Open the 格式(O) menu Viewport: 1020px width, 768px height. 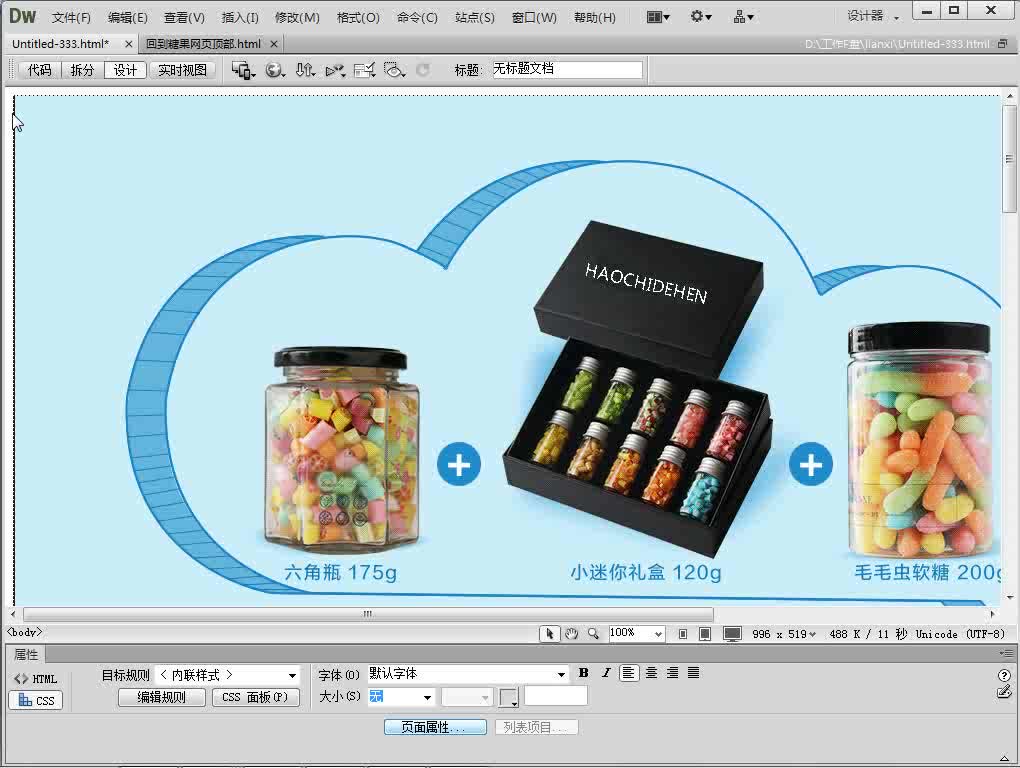[x=358, y=18]
